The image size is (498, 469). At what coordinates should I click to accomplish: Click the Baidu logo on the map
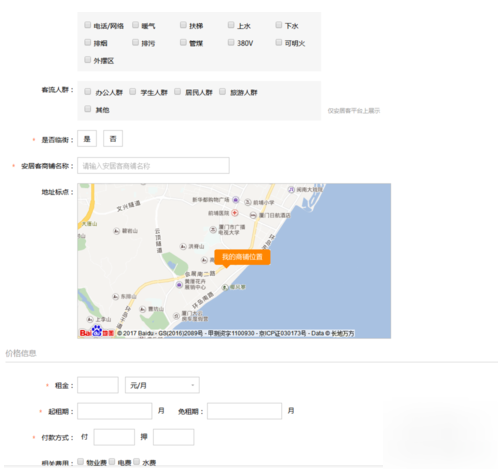click(x=97, y=331)
